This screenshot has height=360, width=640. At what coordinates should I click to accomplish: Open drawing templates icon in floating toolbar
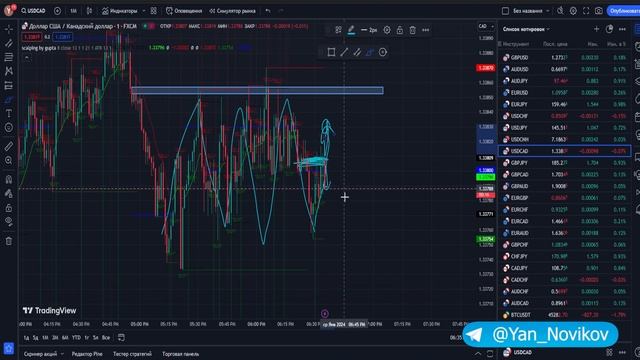coord(338,30)
